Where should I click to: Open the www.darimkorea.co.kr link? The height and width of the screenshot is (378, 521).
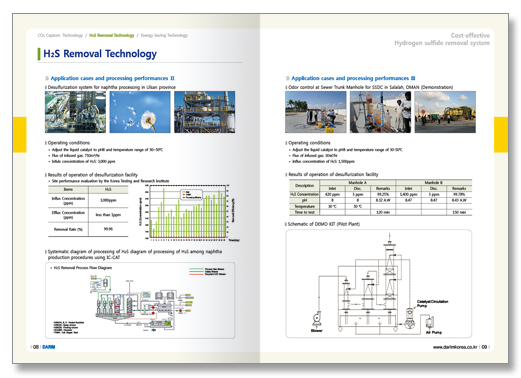[x=455, y=347]
